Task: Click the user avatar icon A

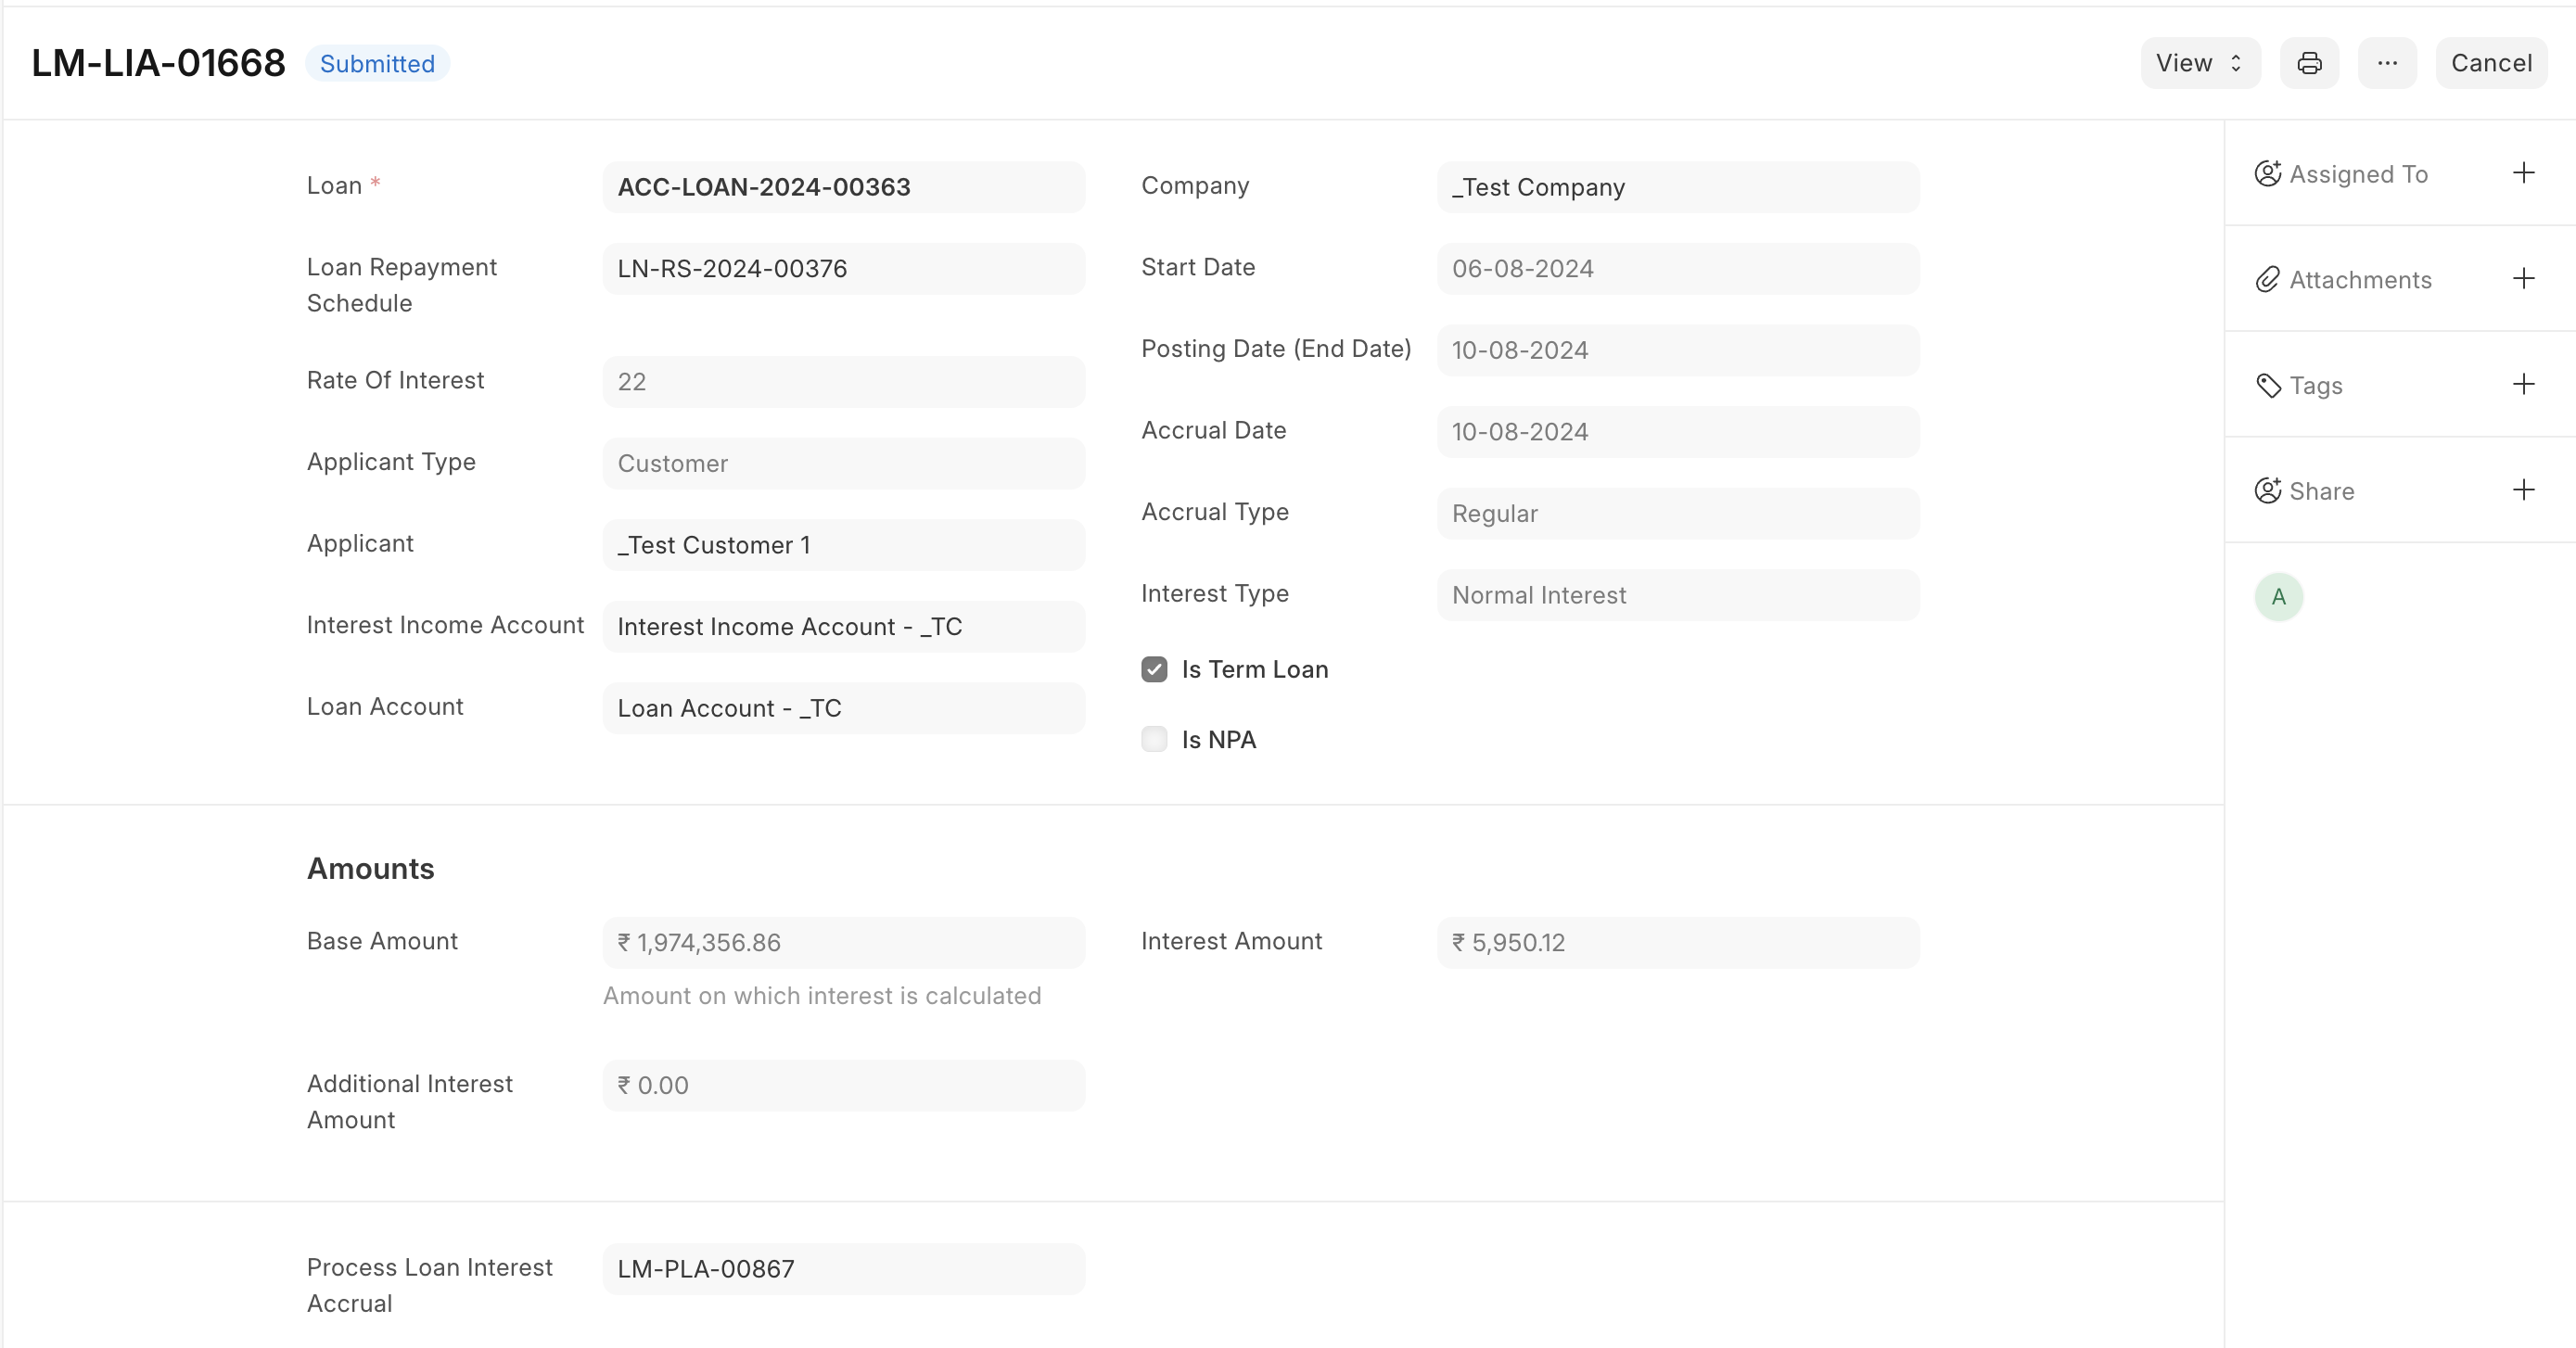Action: [x=2277, y=596]
